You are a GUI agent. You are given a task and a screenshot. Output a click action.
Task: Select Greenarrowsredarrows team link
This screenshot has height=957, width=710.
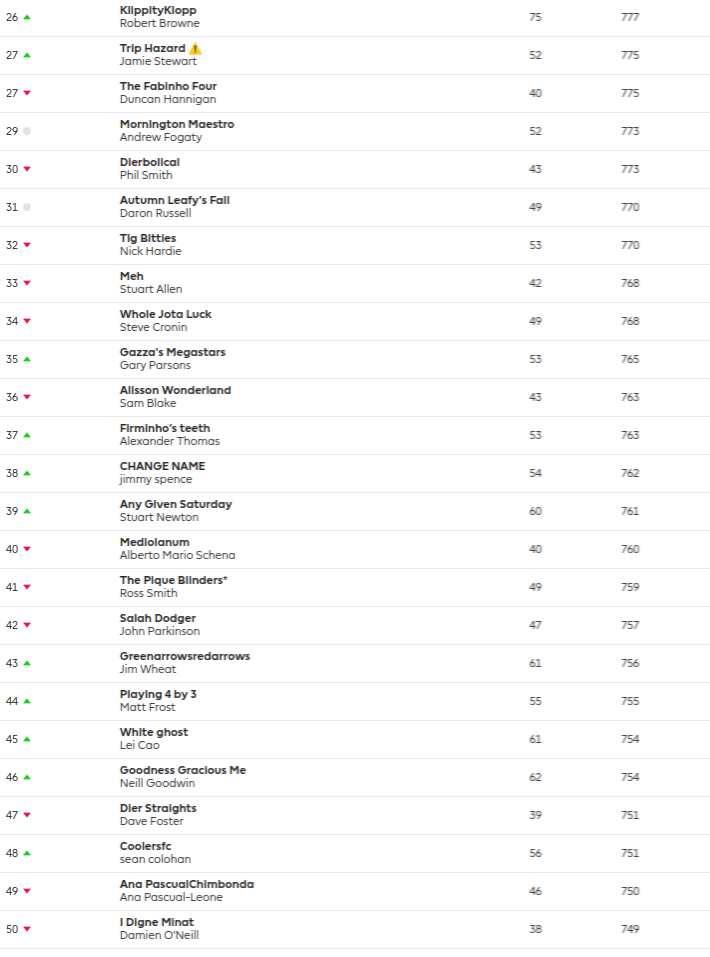(x=185, y=656)
